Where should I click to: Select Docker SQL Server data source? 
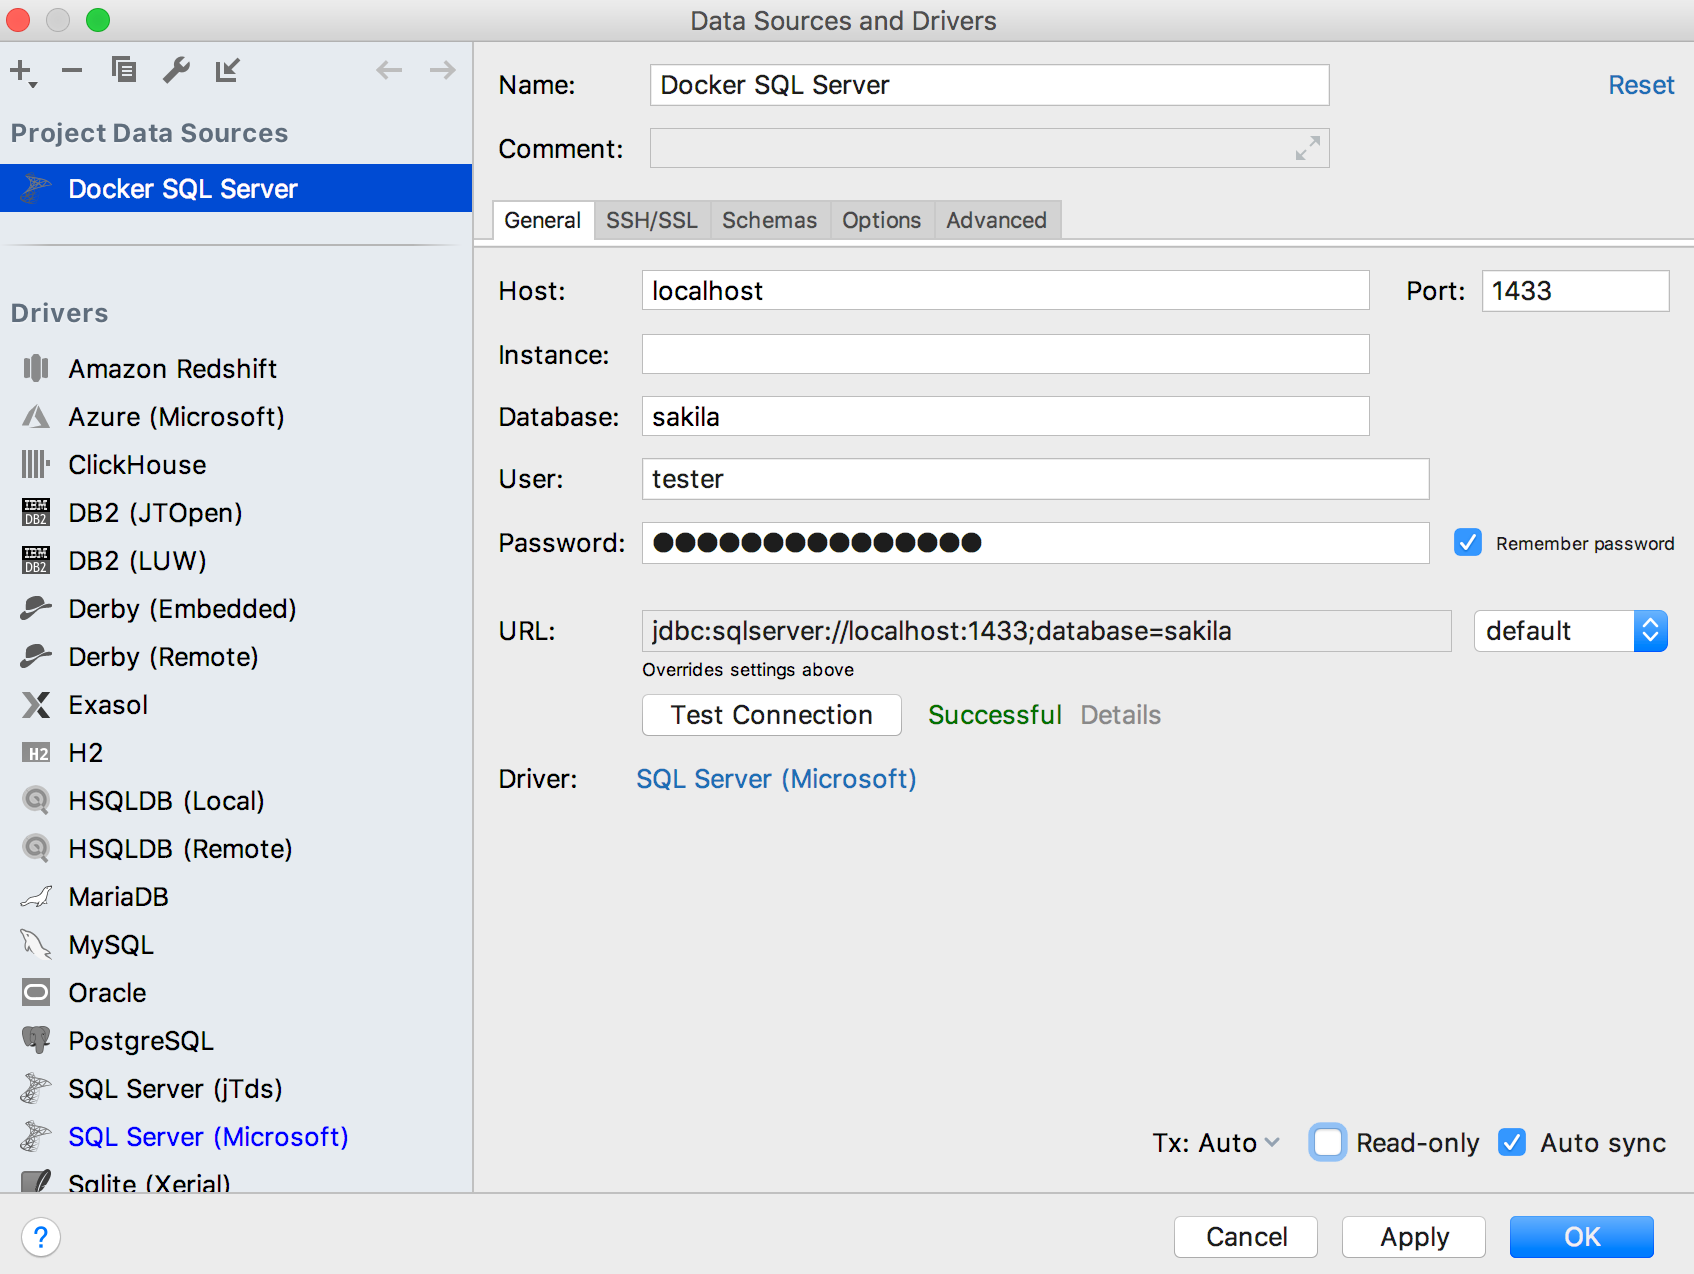tap(236, 188)
